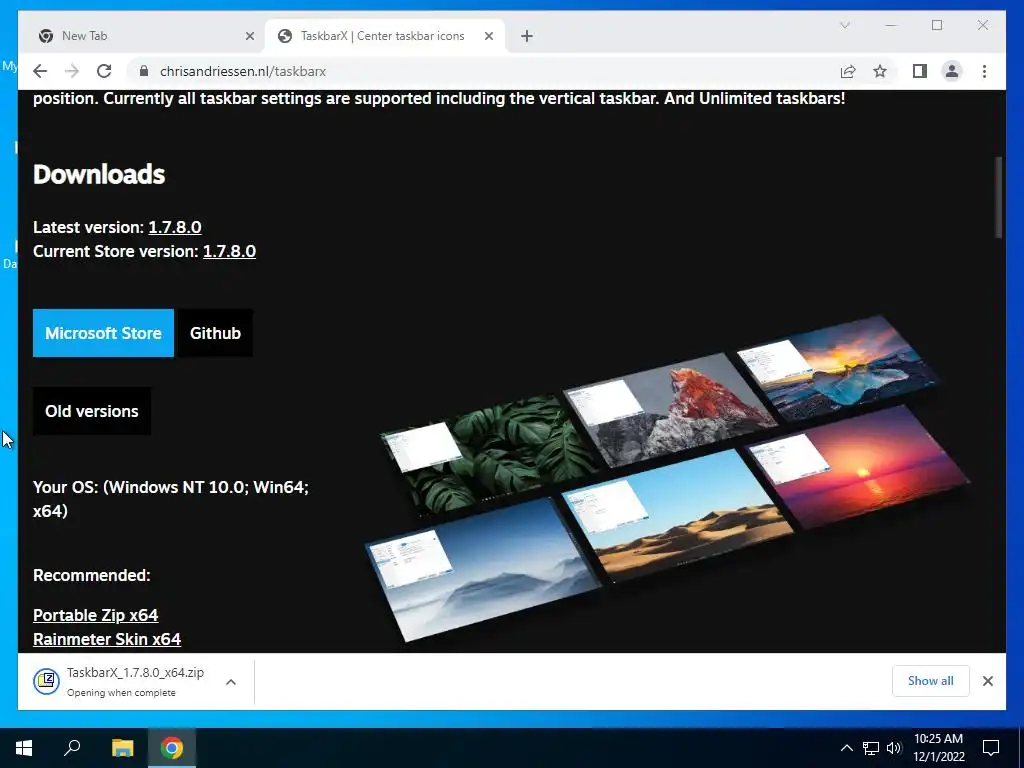Viewport: 1024px width, 768px height.
Task: Close the New Tab tab
Action: [249, 36]
